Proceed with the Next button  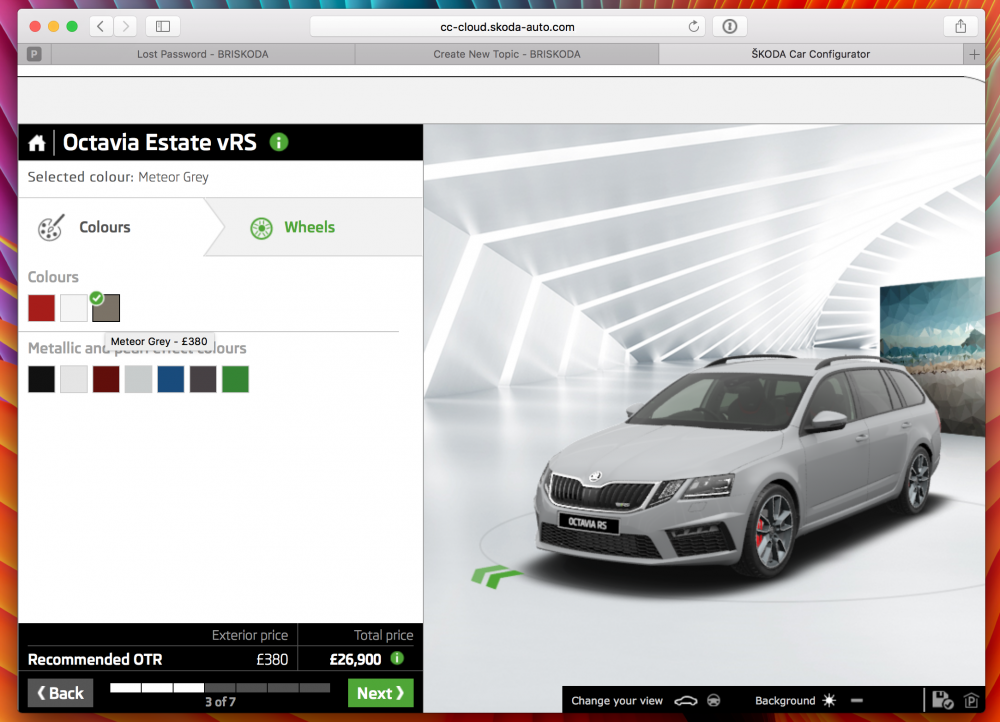[x=381, y=693]
